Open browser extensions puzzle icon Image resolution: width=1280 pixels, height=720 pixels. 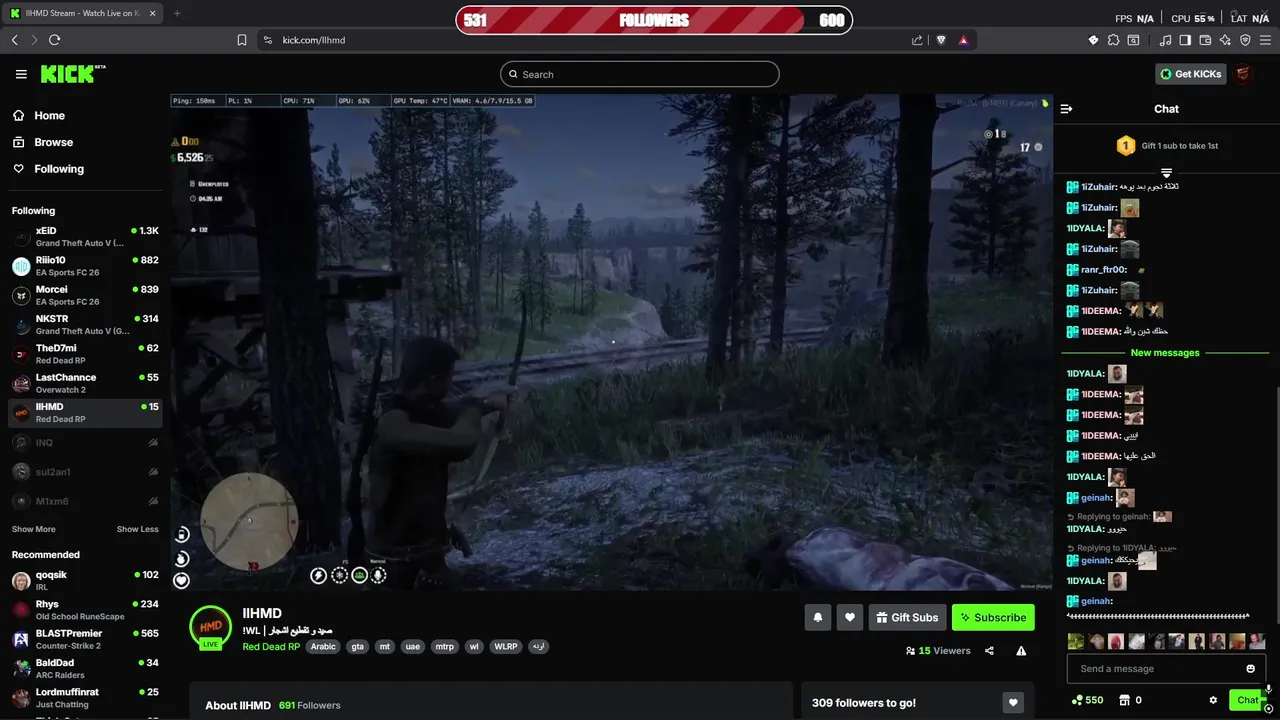click(1113, 40)
